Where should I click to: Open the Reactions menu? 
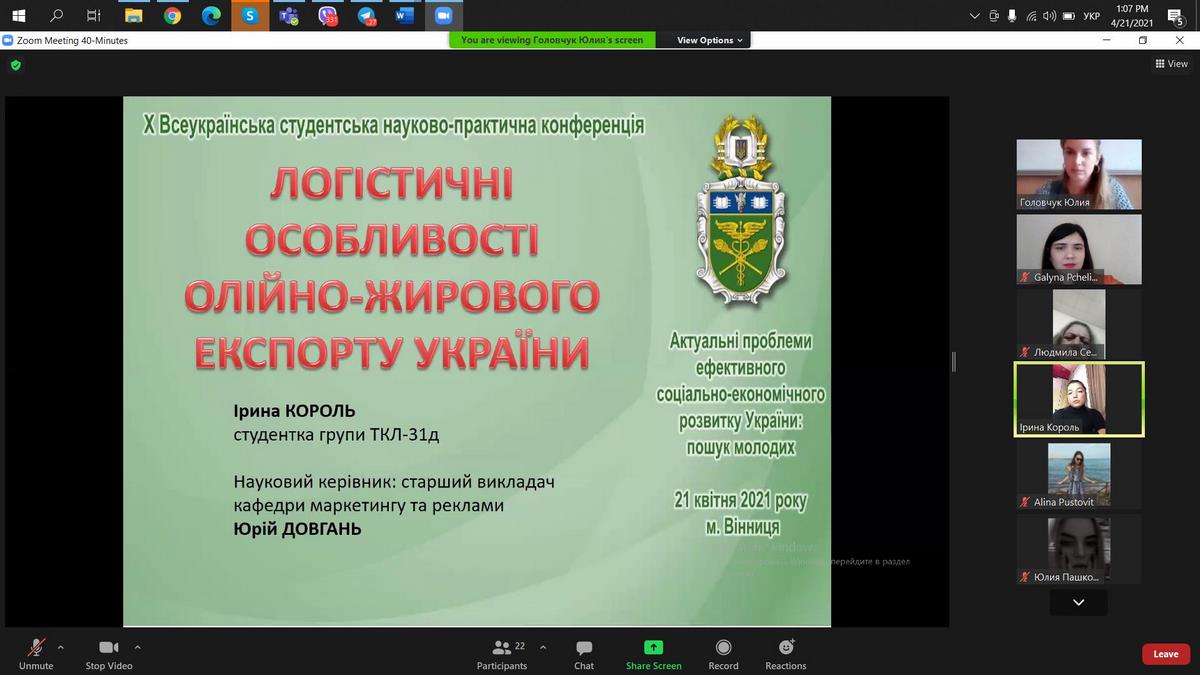(786, 654)
